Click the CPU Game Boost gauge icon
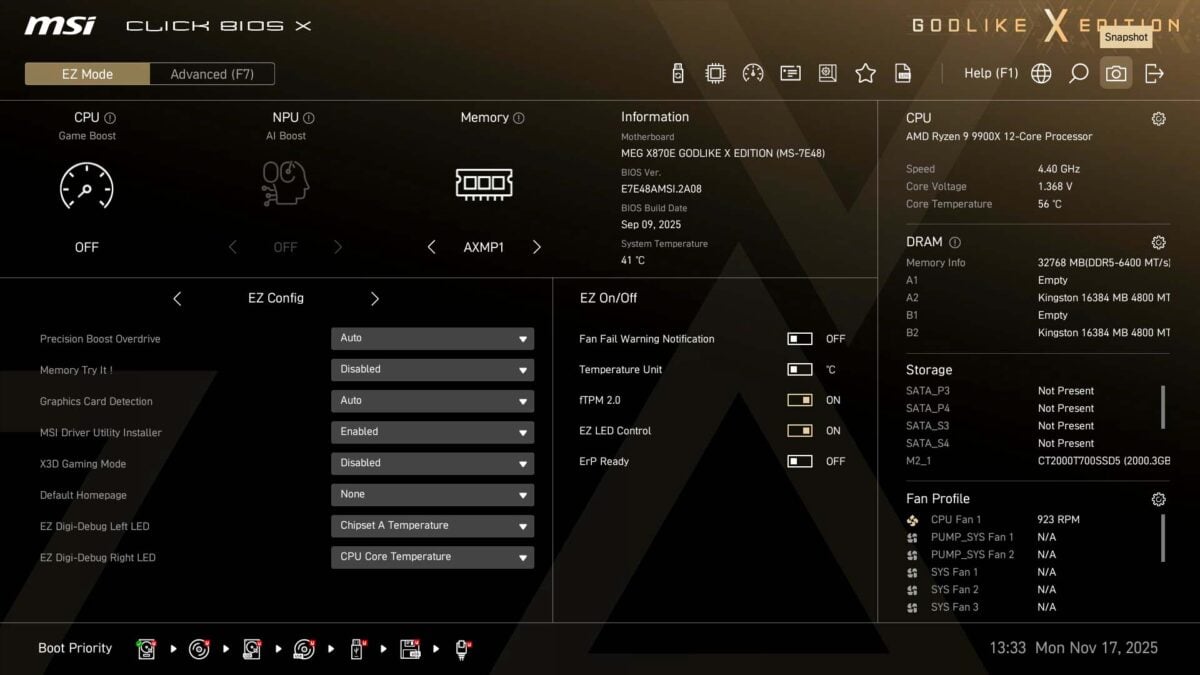The height and width of the screenshot is (675, 1200). pos(87,186)
